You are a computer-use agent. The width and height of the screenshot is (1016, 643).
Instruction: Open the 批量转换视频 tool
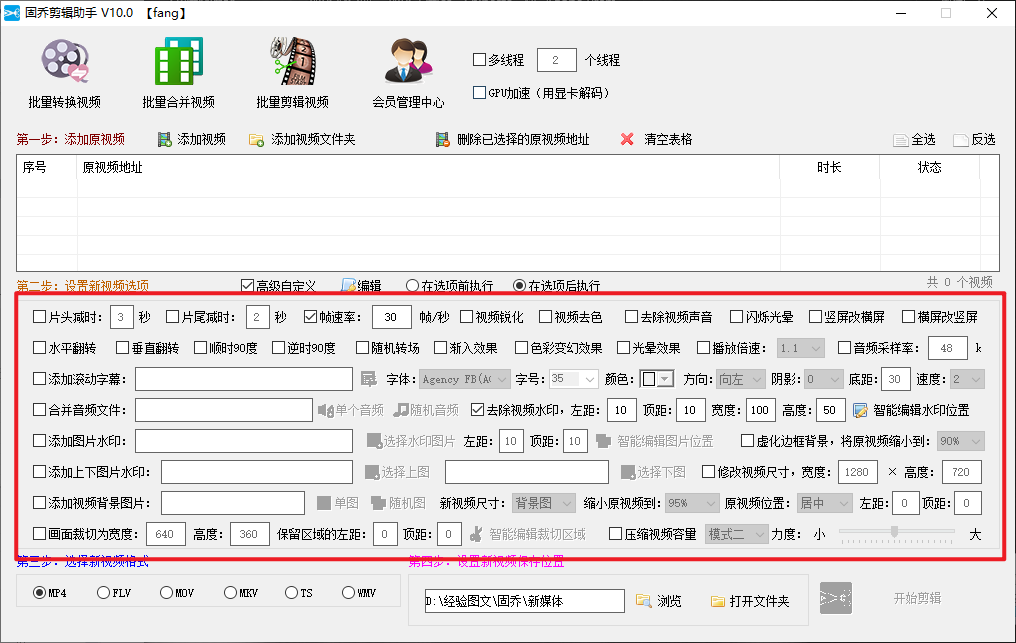click(65, 70)
